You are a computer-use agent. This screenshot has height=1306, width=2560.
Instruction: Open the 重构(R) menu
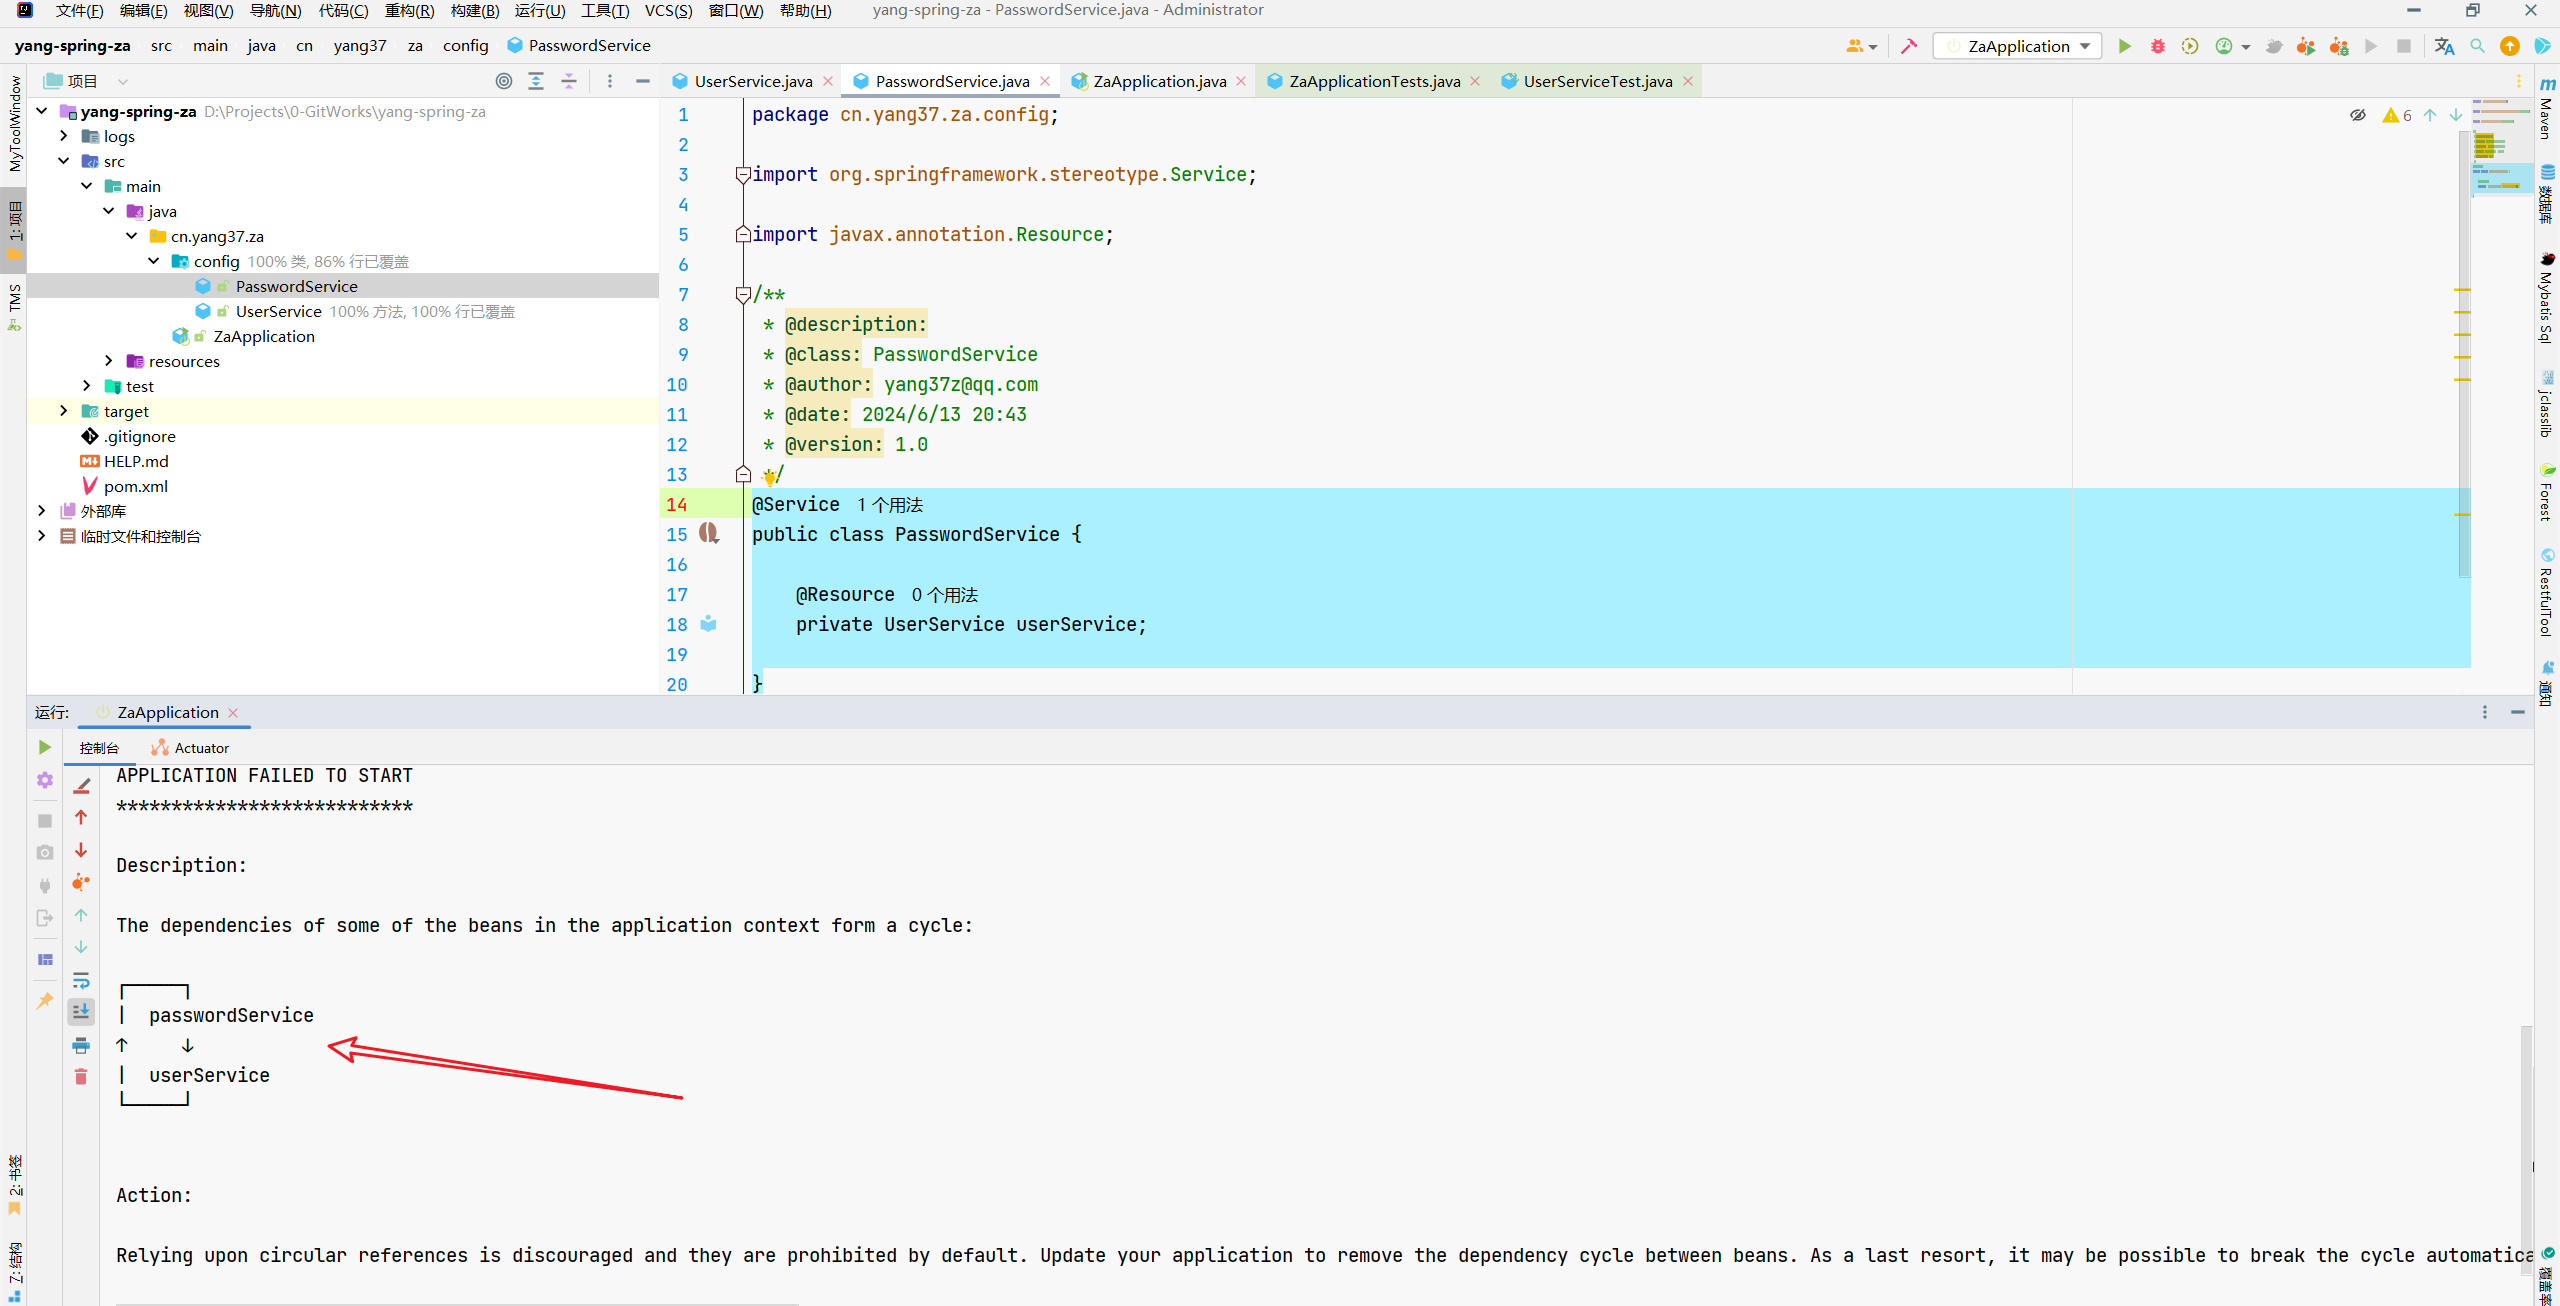coord(409,10)
